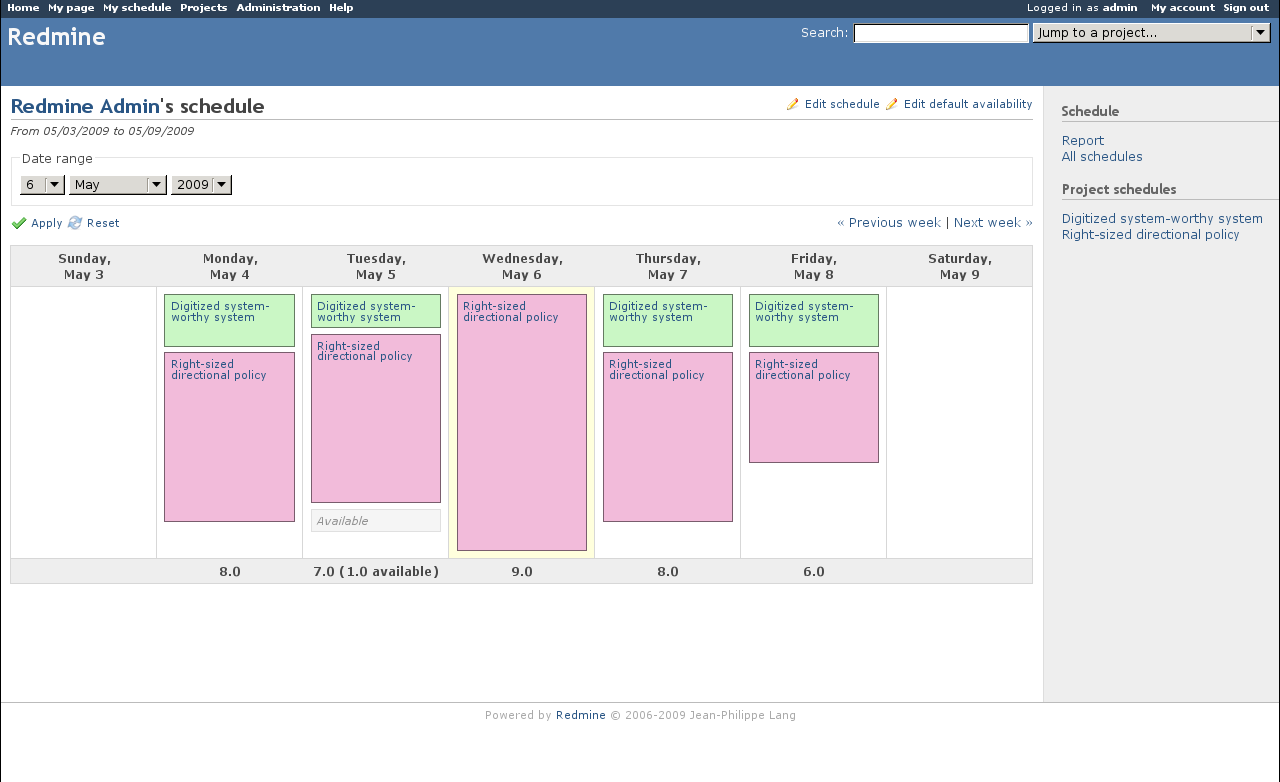1280x782 pixels.
Task: Click the Edit schedule link
Action: (842, 104)
